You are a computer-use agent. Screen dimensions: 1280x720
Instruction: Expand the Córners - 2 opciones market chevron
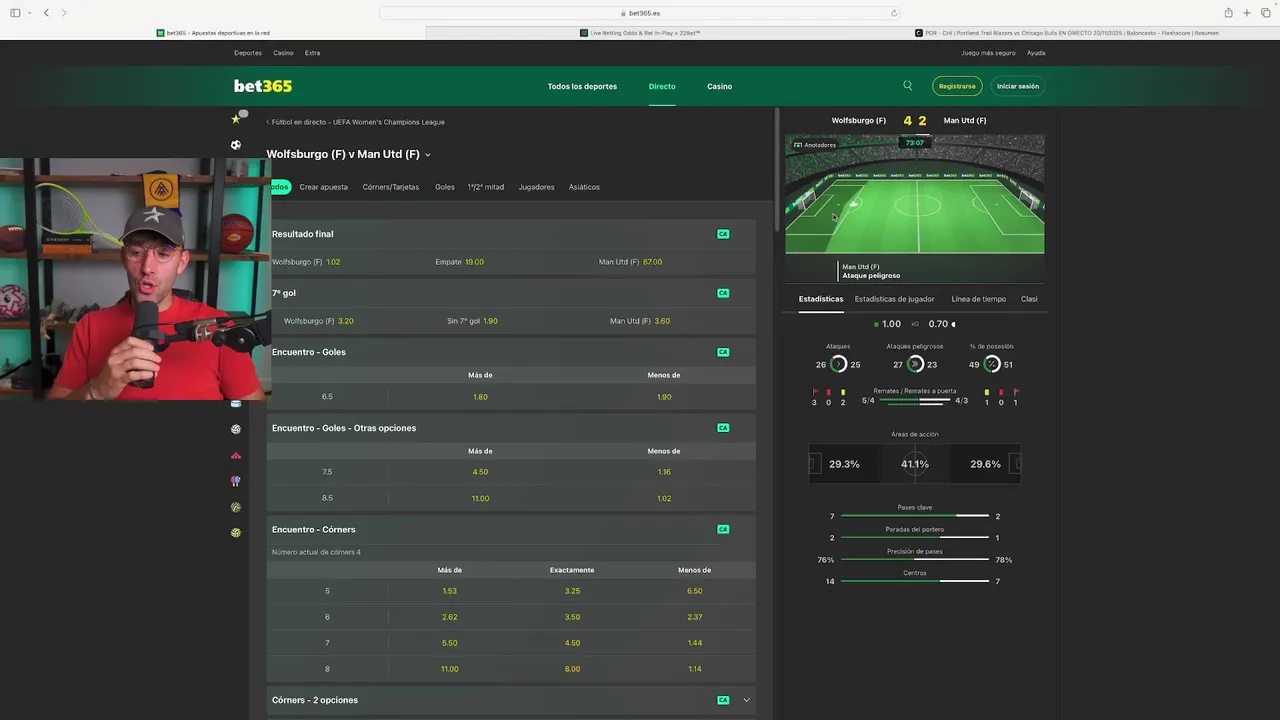click(746, 700)
